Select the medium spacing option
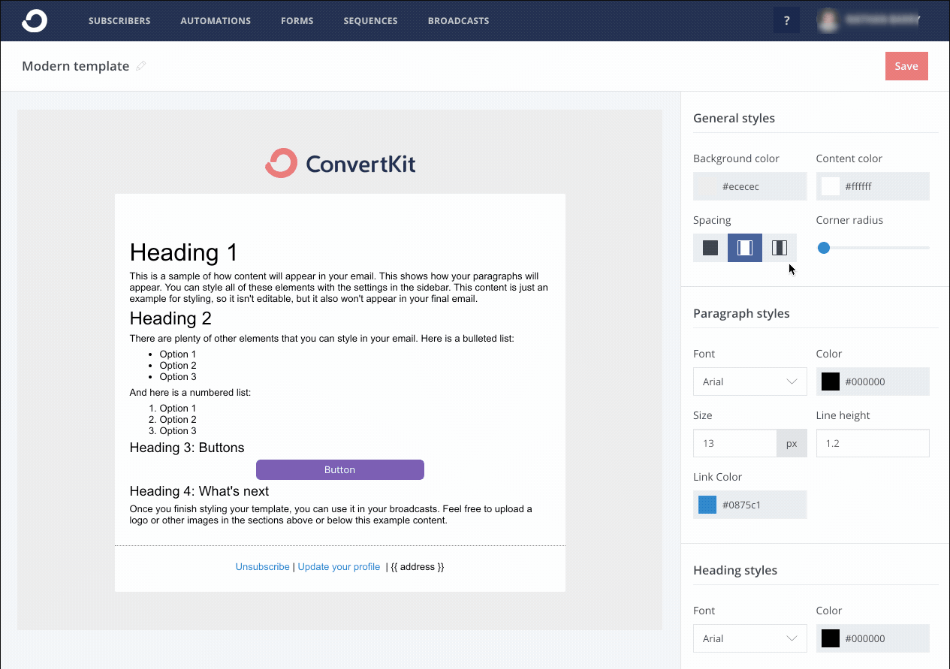The width and height of the screenshot is (950, 669). (x=745, y=247)
